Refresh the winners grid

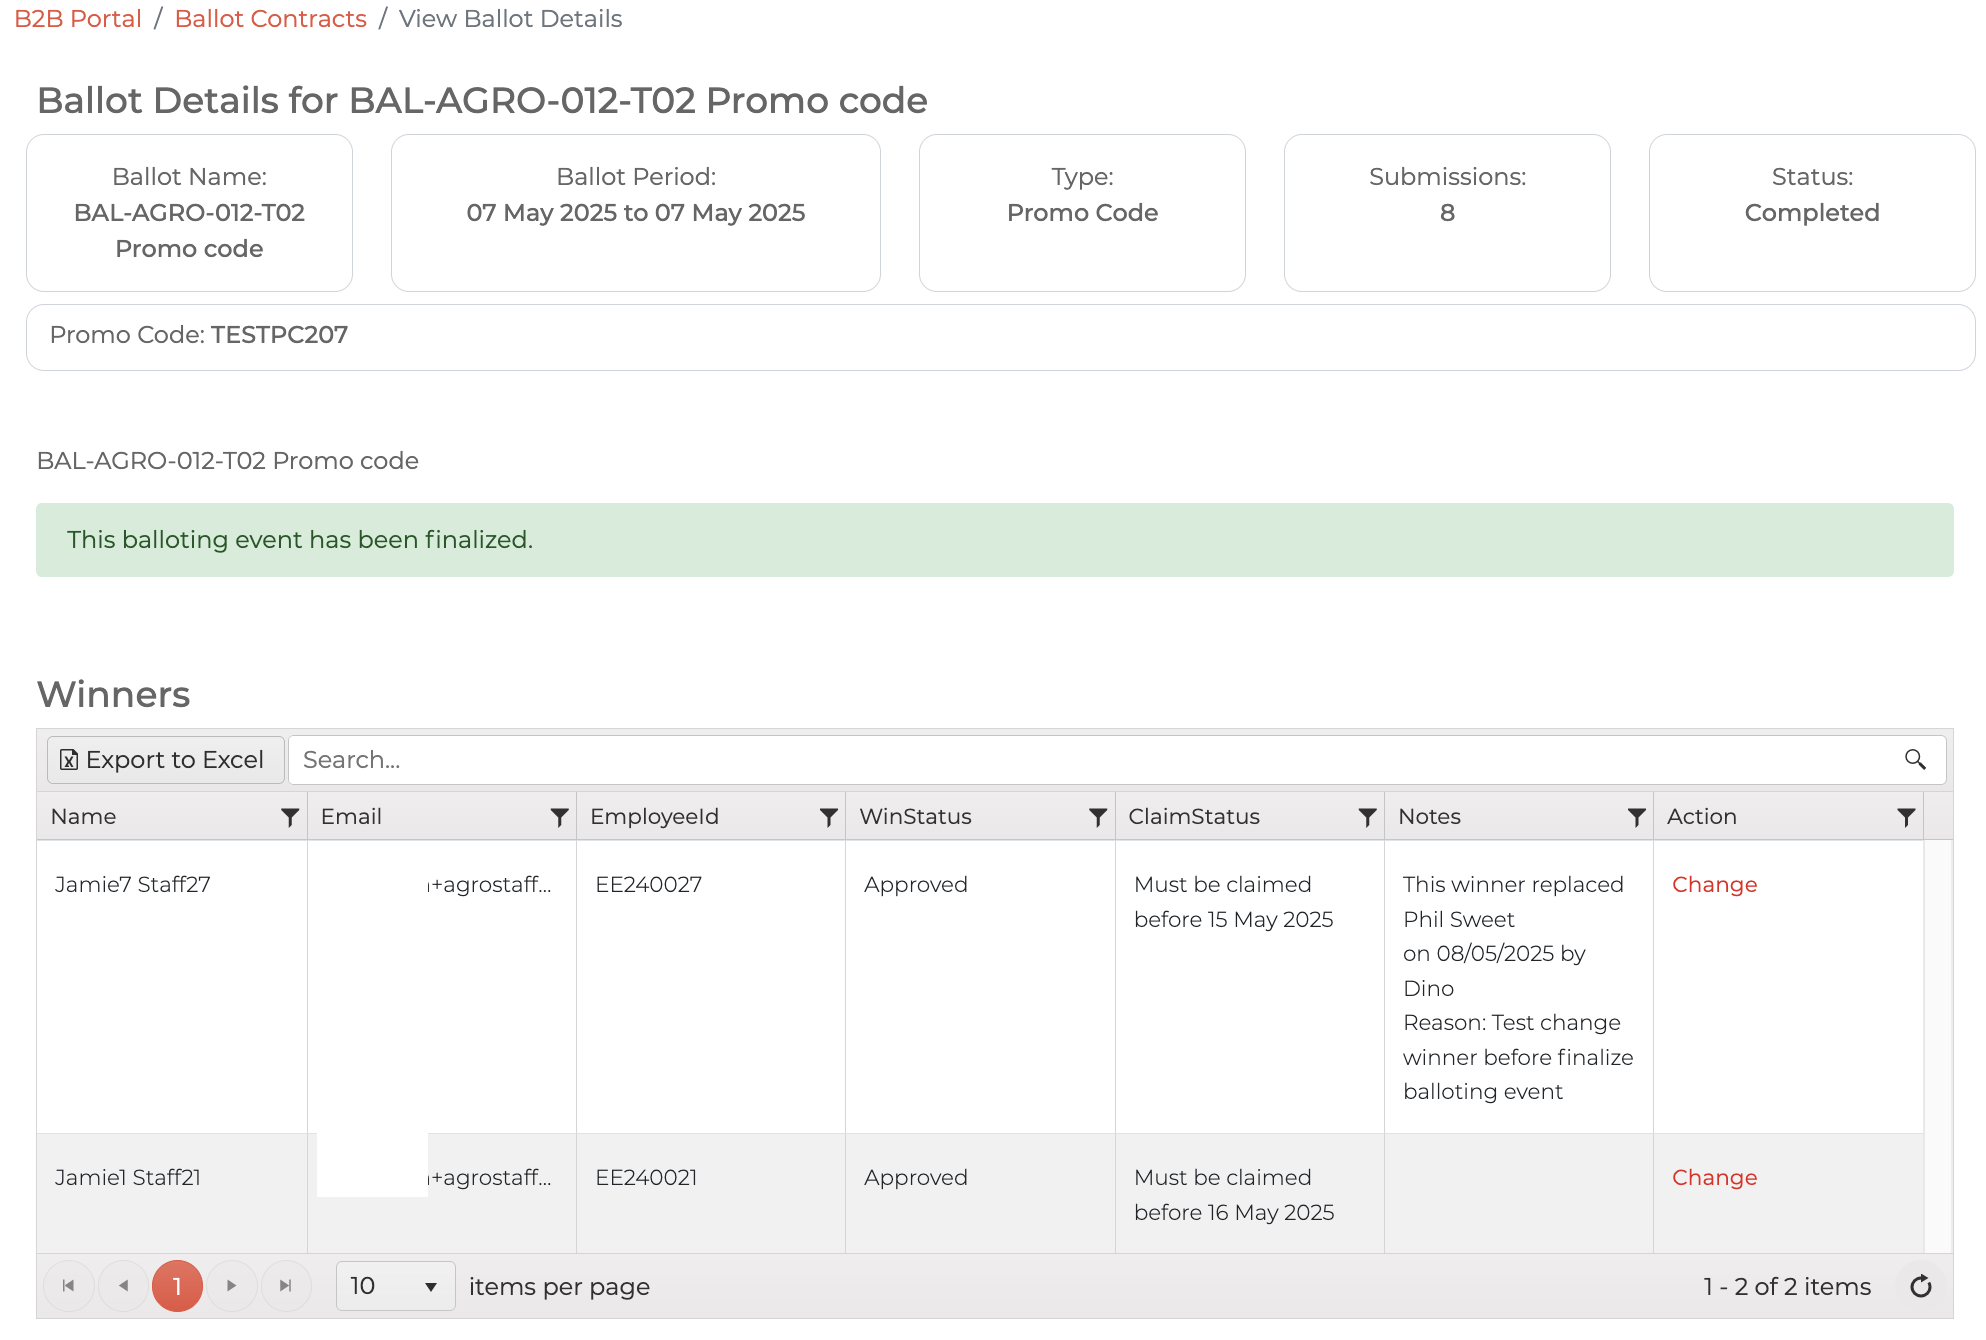1920,1286
